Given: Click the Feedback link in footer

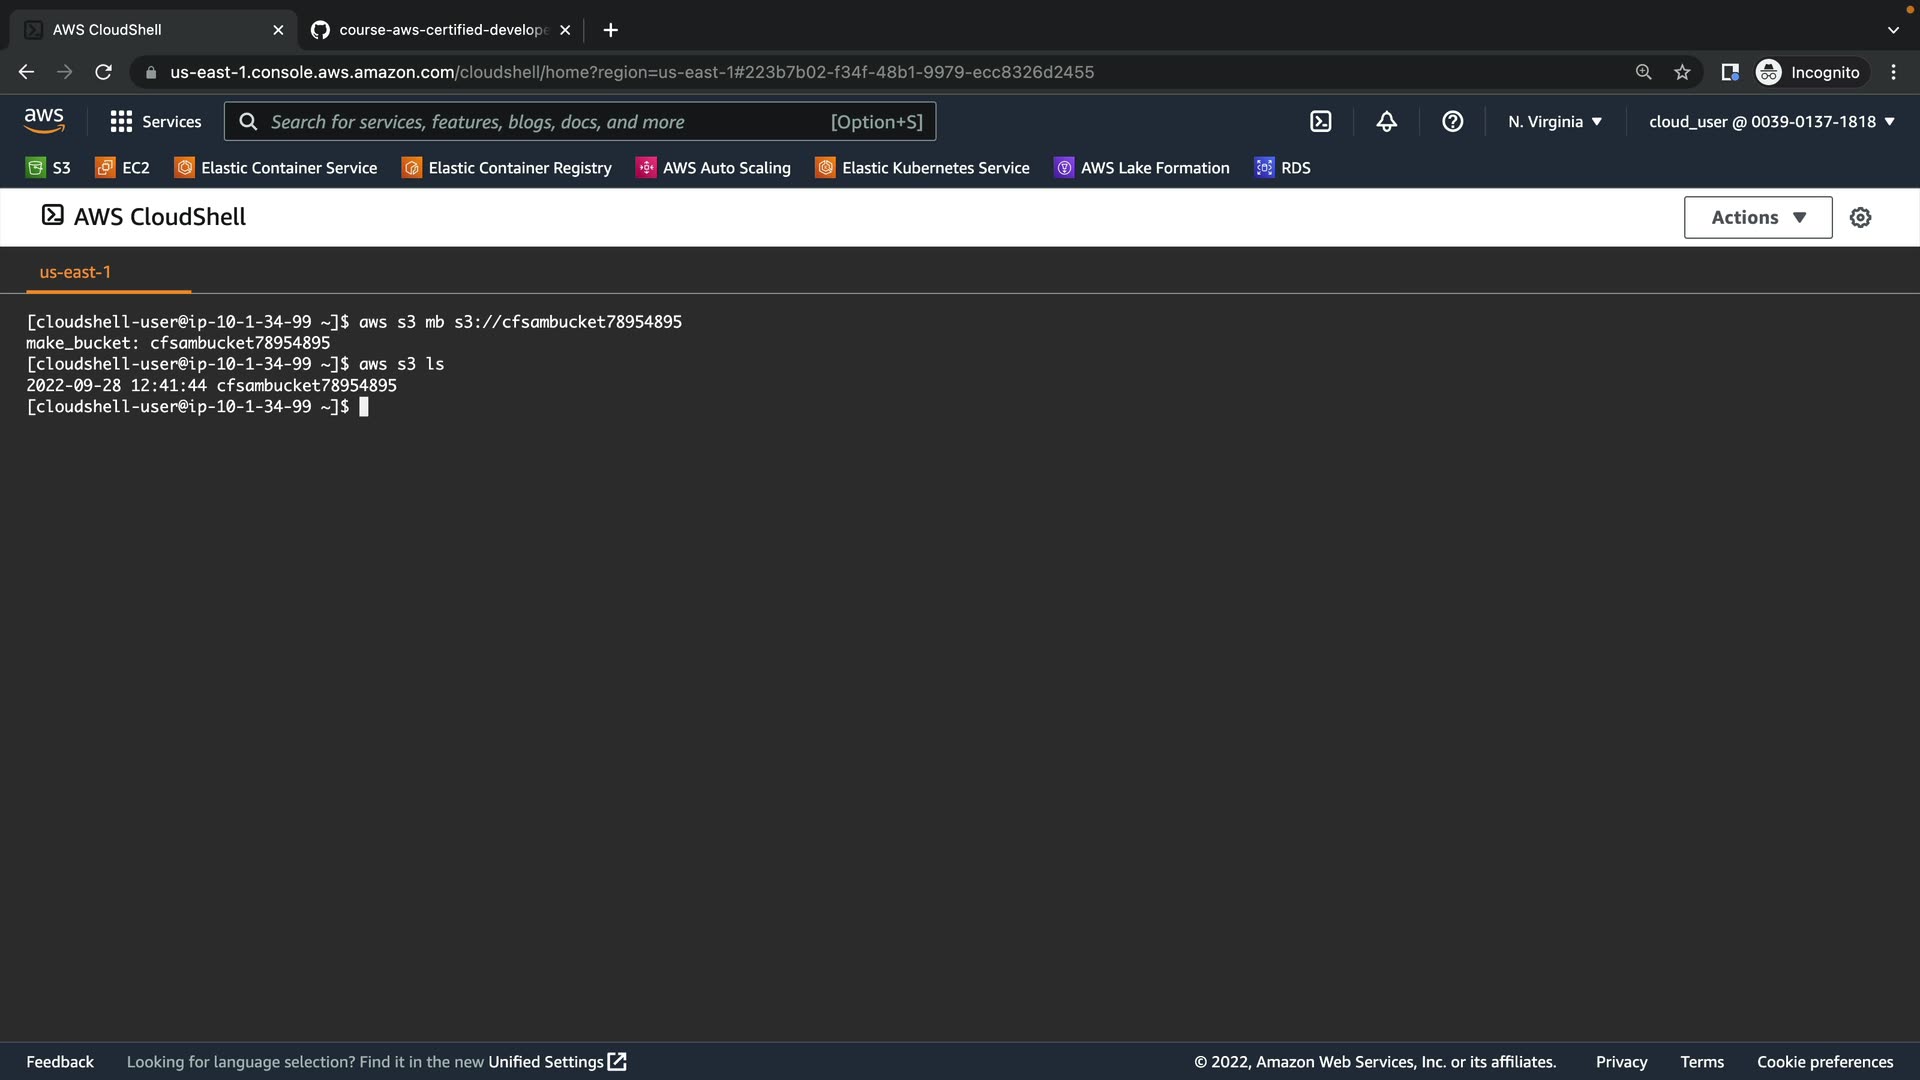Looking at the screenshot, I should (x=60, y=1062).
